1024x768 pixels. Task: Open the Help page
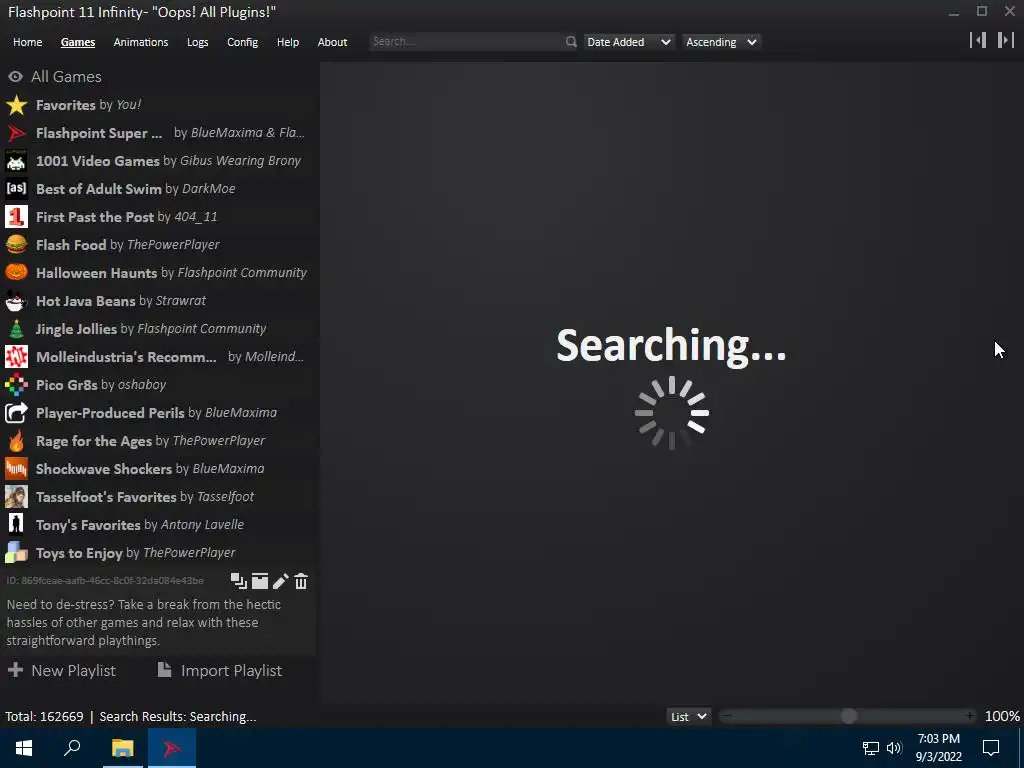[287, 42]
